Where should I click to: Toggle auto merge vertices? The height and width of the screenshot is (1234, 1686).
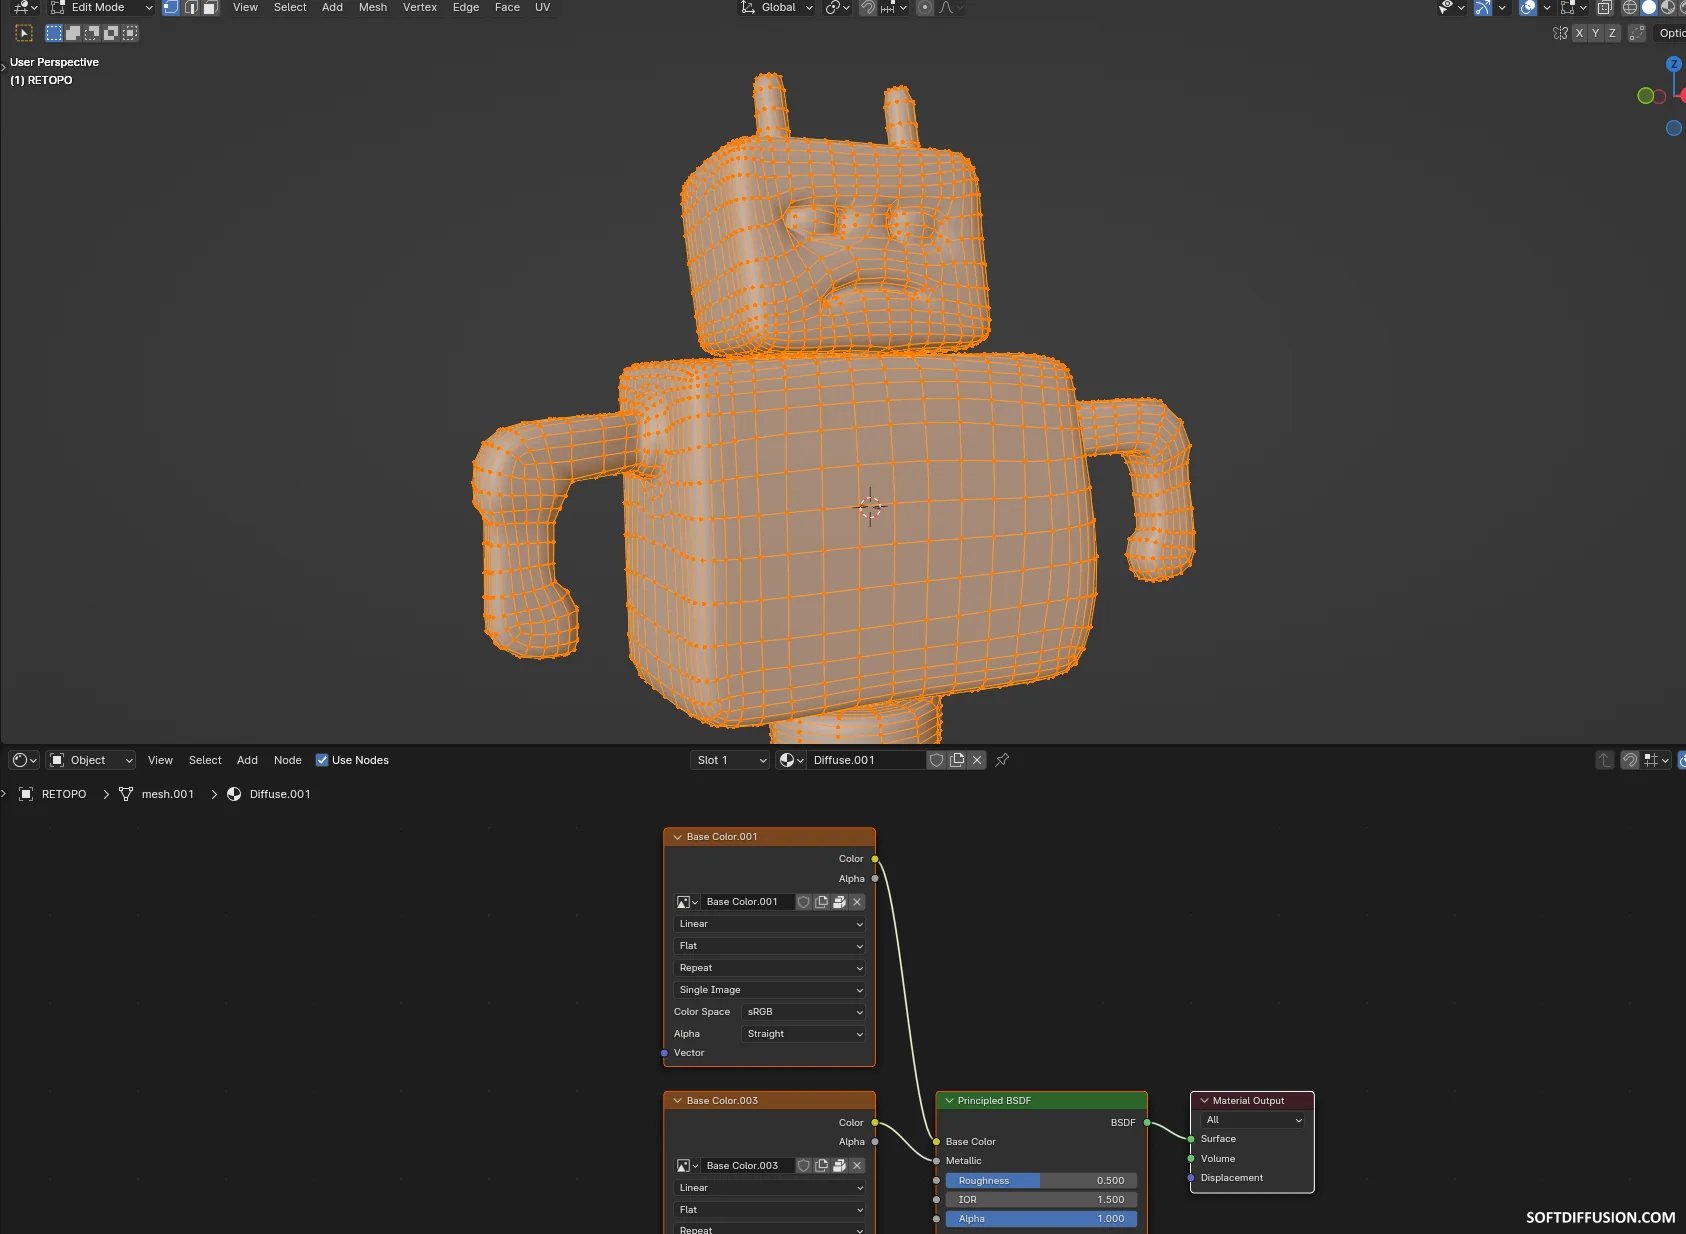click(x=1637, y=33)
